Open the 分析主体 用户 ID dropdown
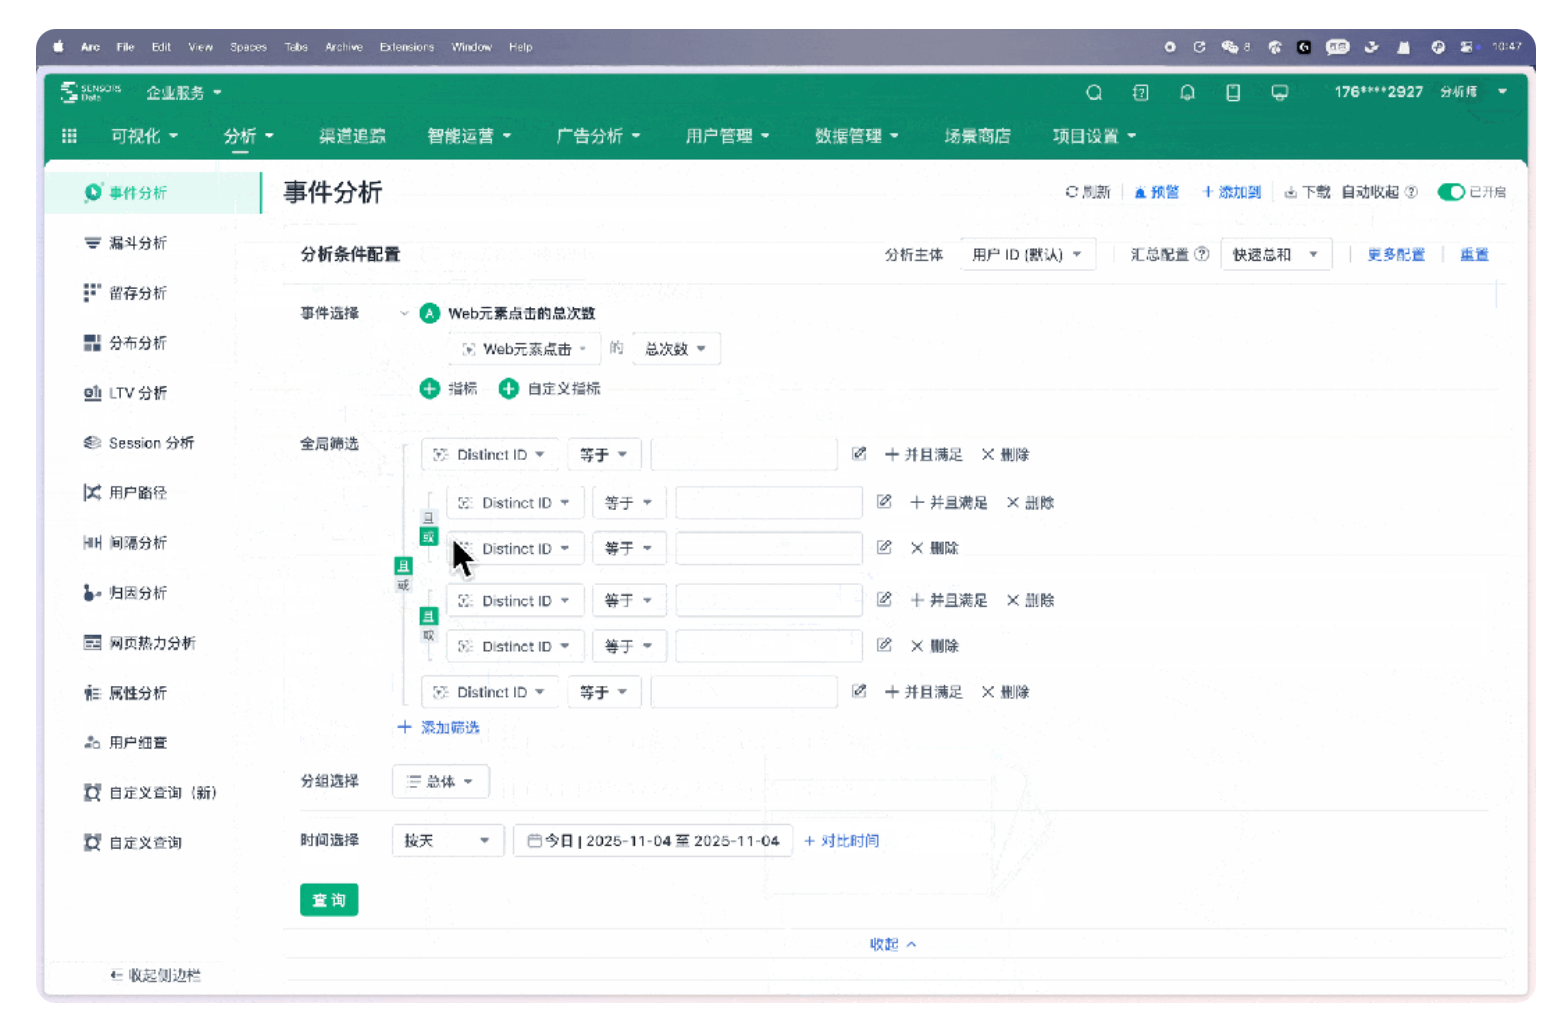 click(1027, 255)
